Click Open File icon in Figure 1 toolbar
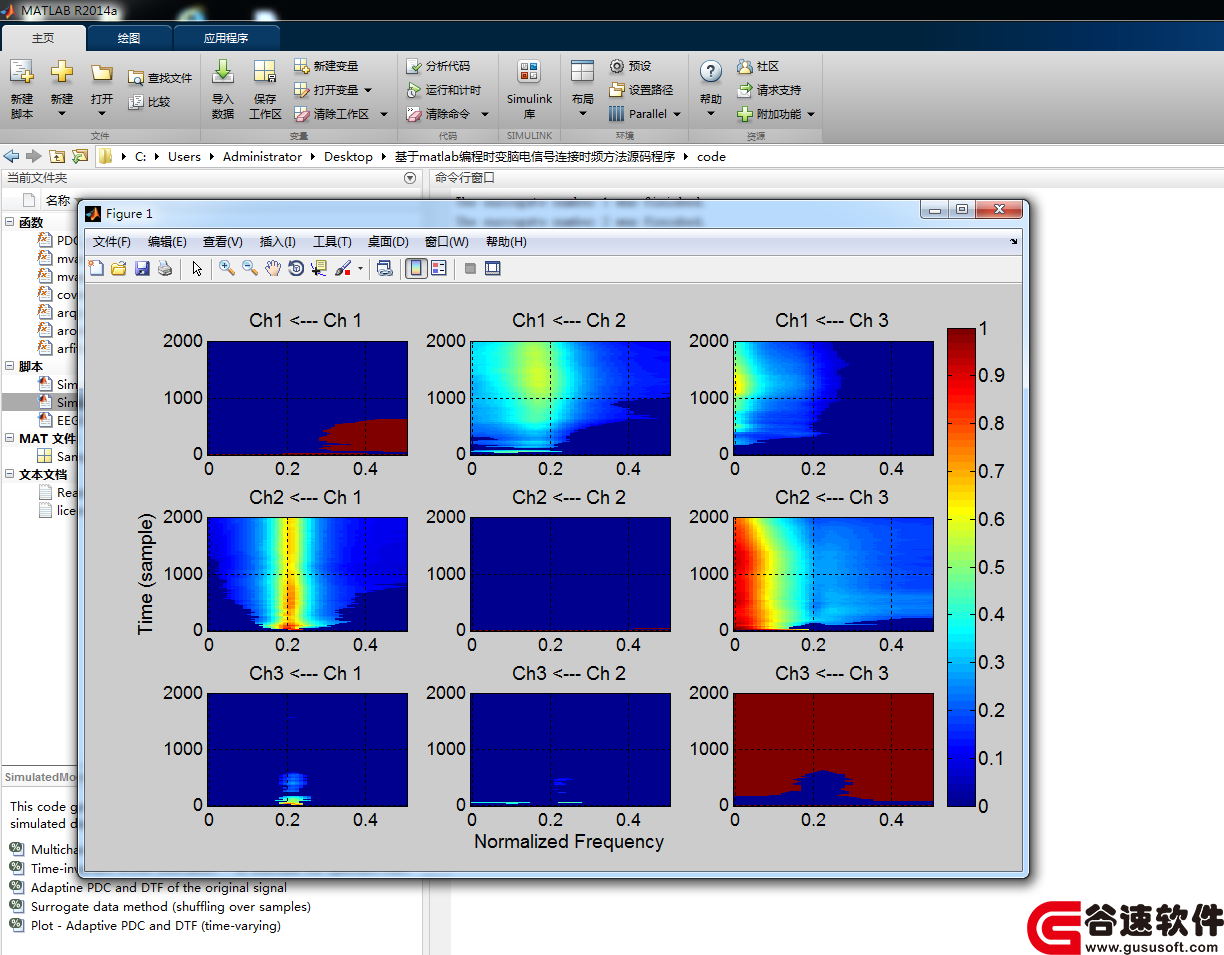Image resolution: width=1224 pixels, height=955 pixels. (x=118, y=268)
